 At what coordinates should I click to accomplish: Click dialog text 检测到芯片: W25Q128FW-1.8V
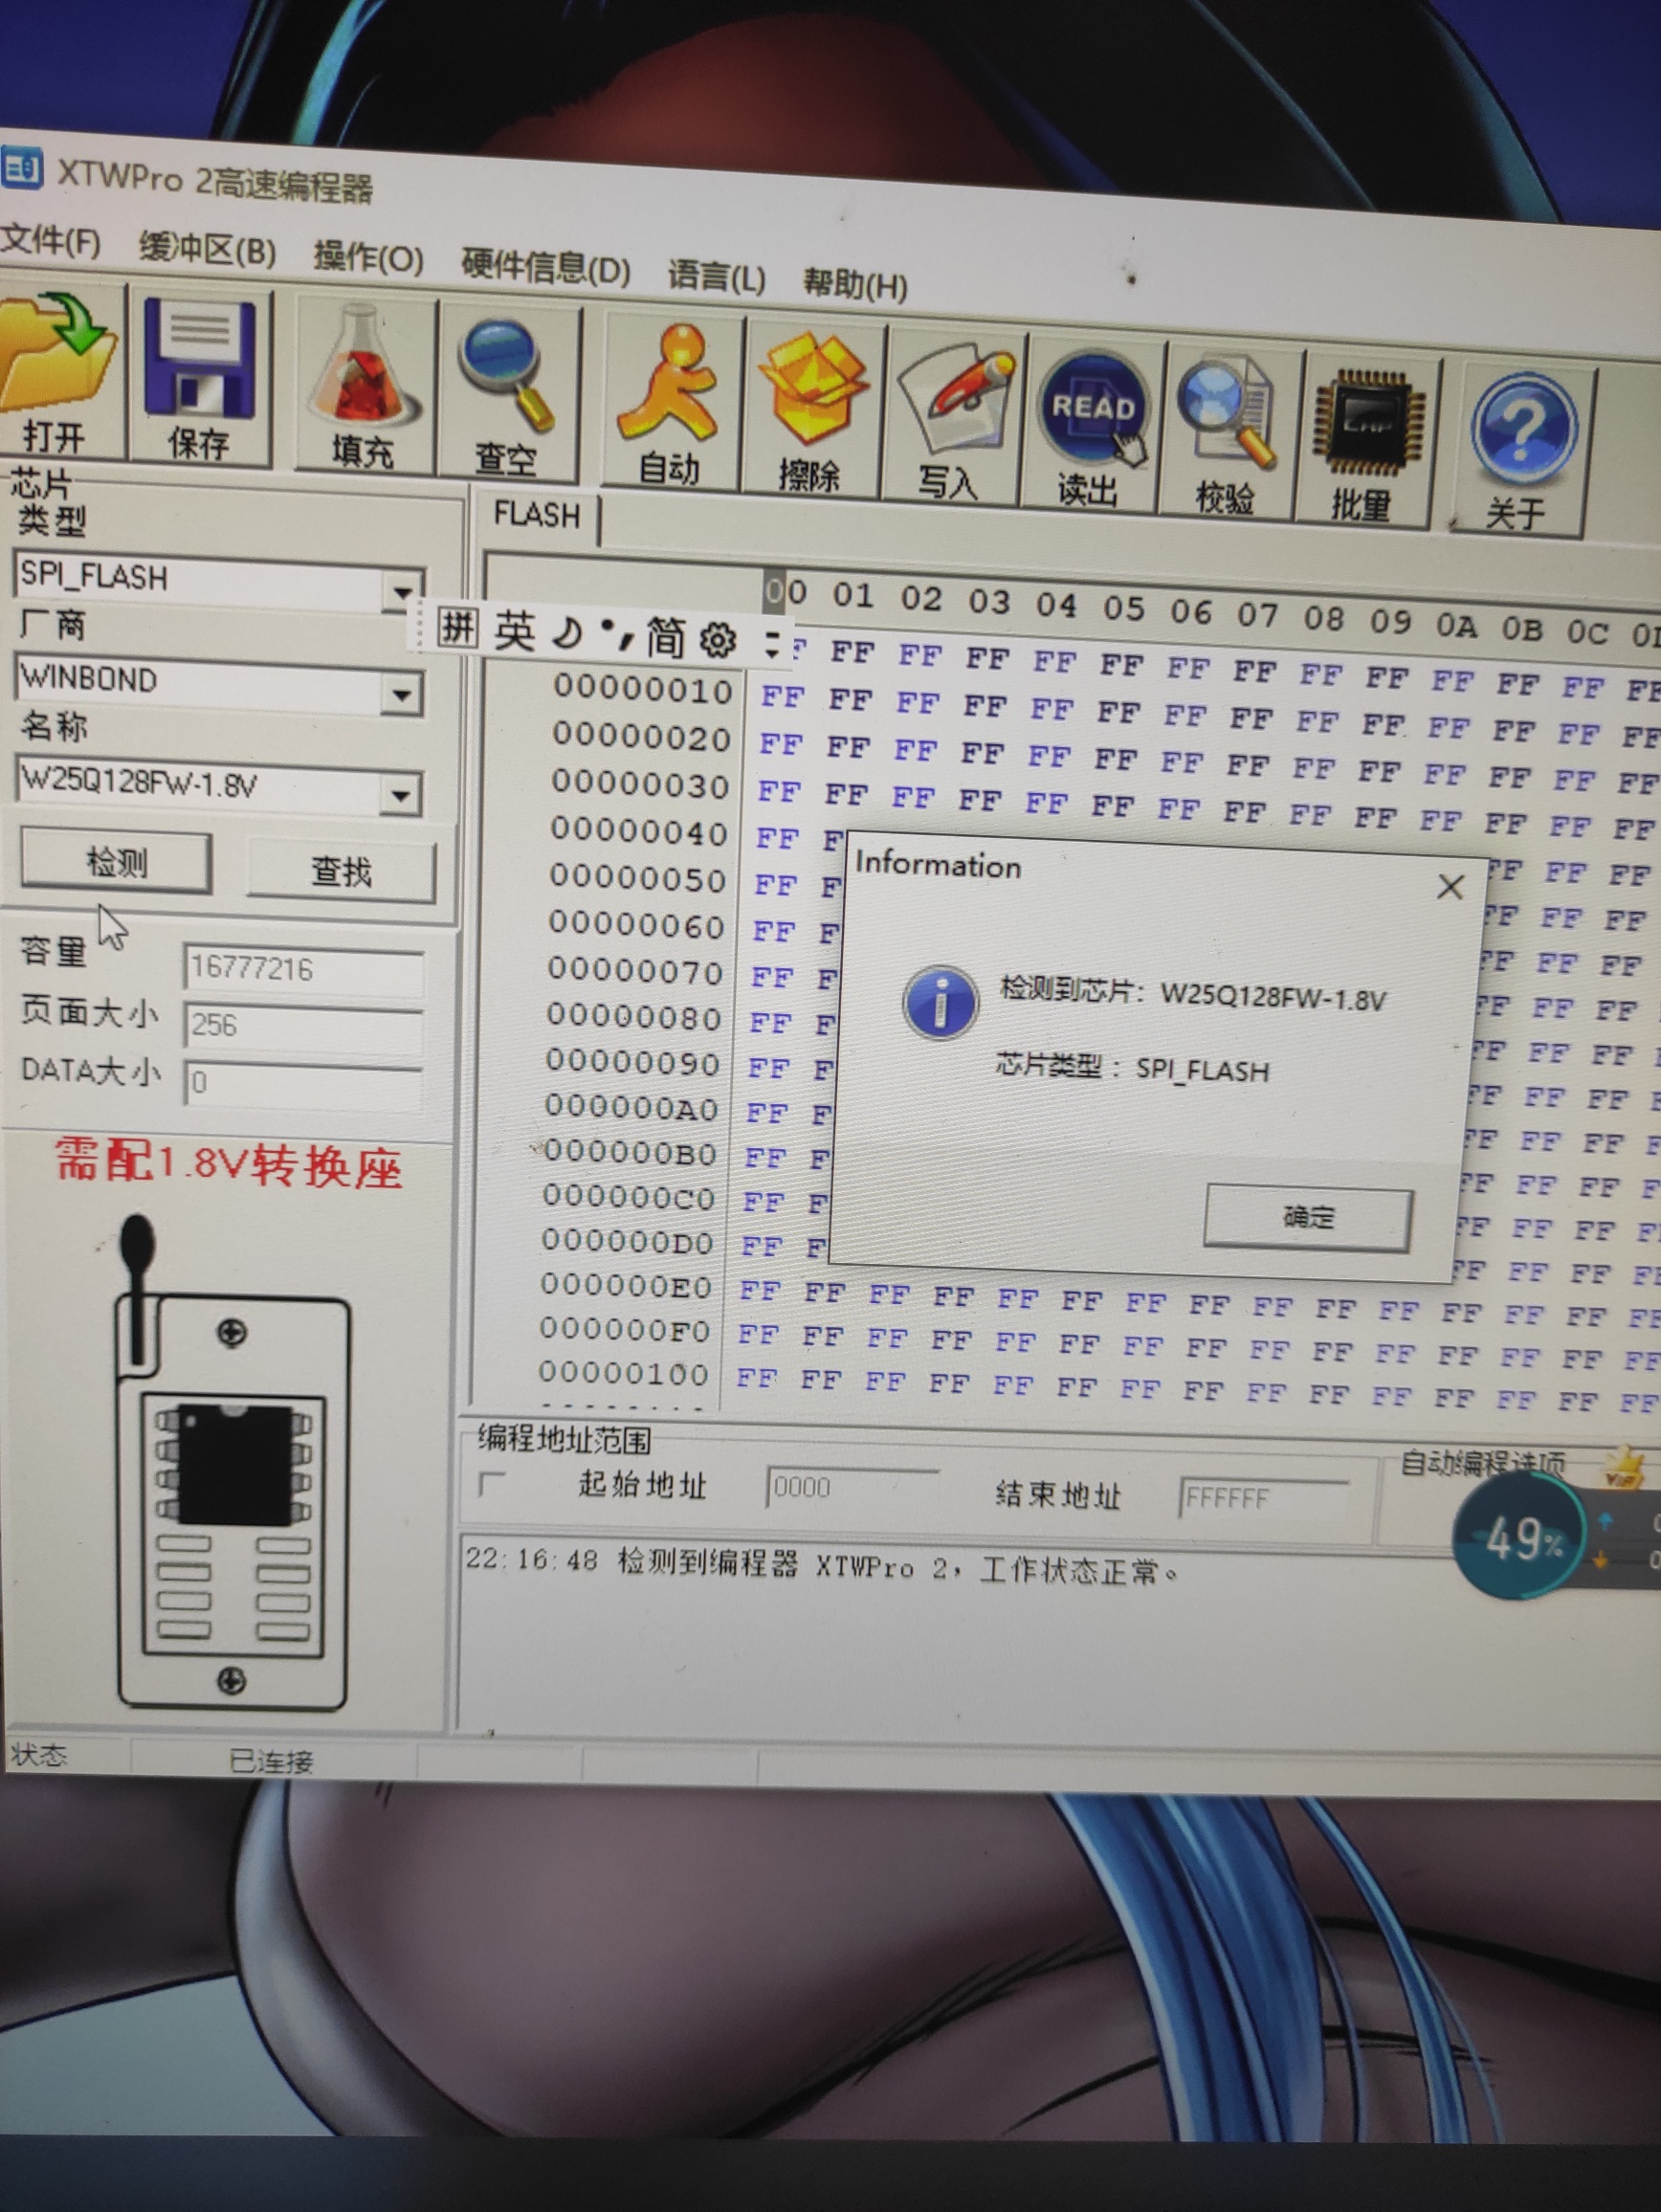click(x=1193, y=994)
